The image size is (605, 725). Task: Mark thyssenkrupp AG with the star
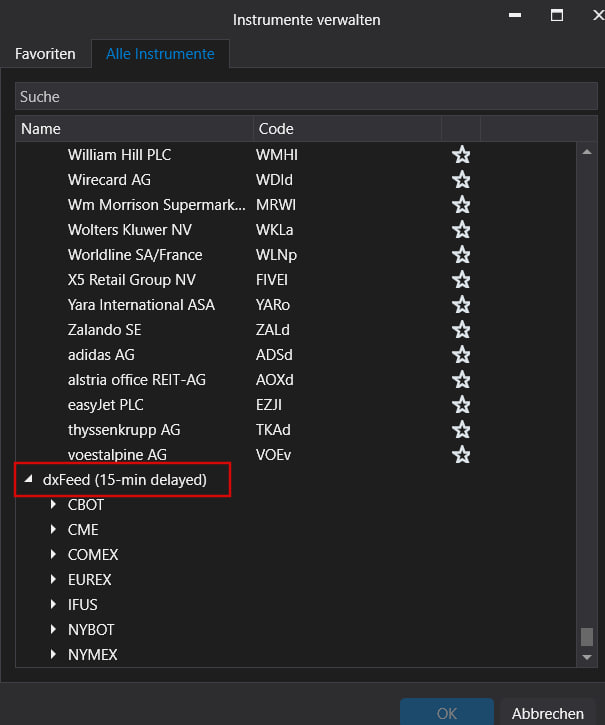click(x=461, y=430)
